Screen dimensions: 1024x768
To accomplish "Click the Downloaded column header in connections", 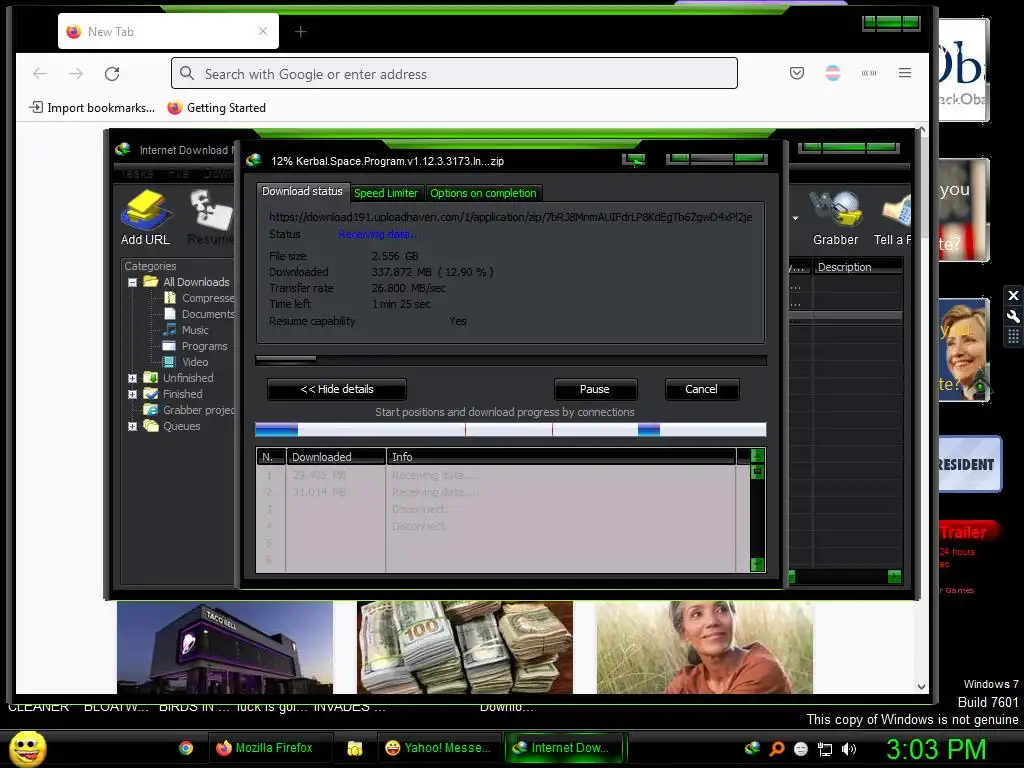I will [x=336, y=456].
